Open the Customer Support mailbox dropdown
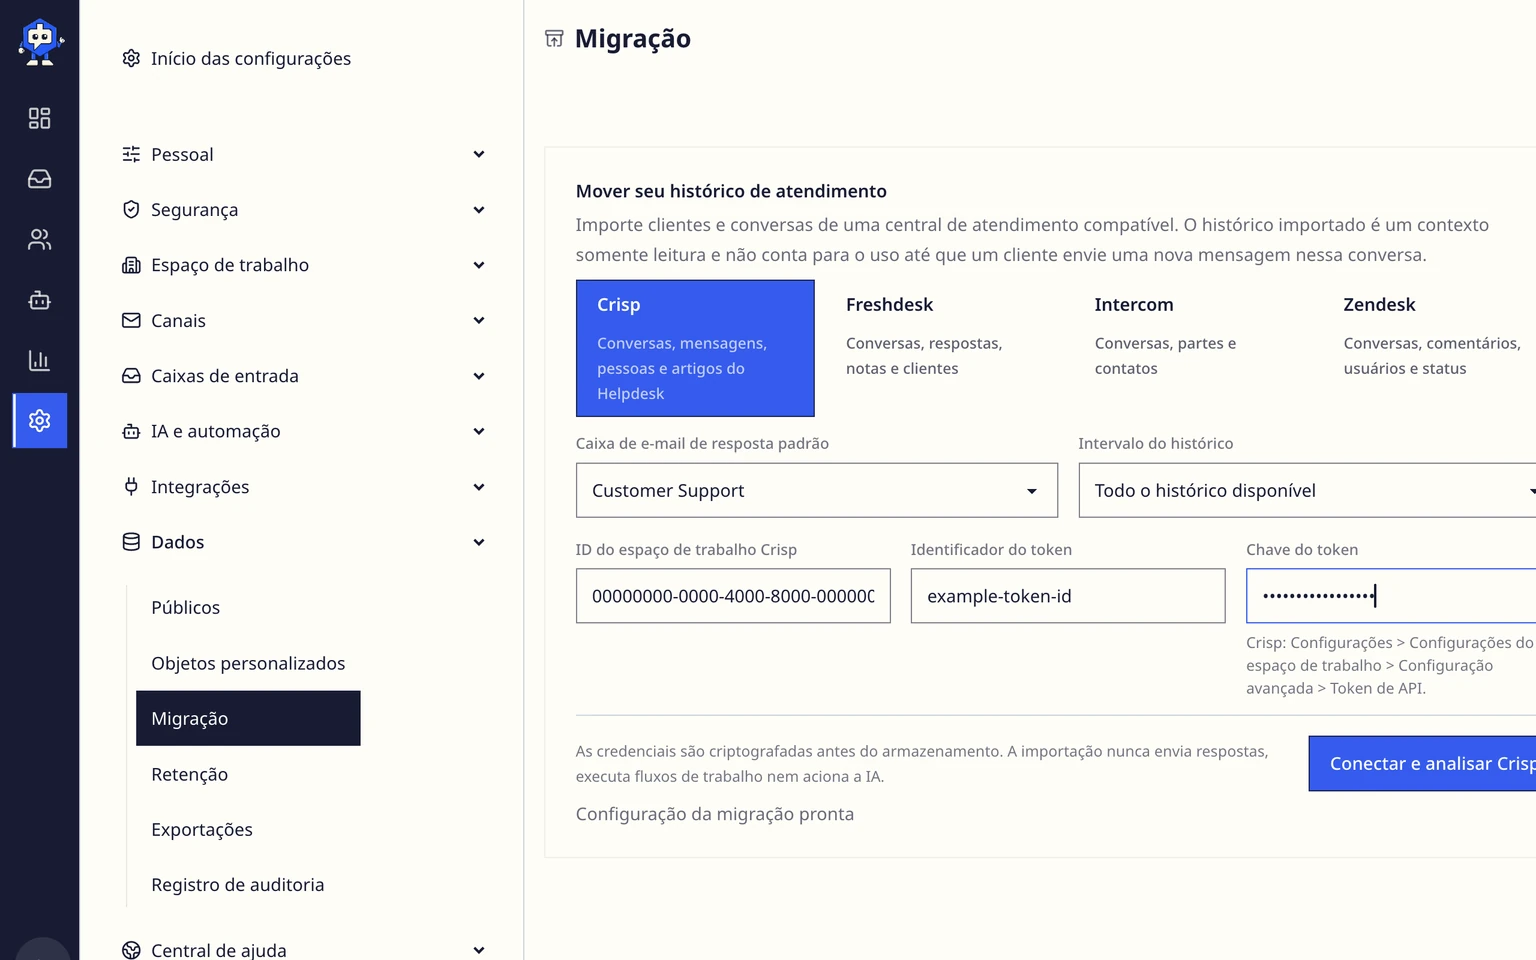The height and width of the screenshot is (960, 1536). [x=817, y=490]
